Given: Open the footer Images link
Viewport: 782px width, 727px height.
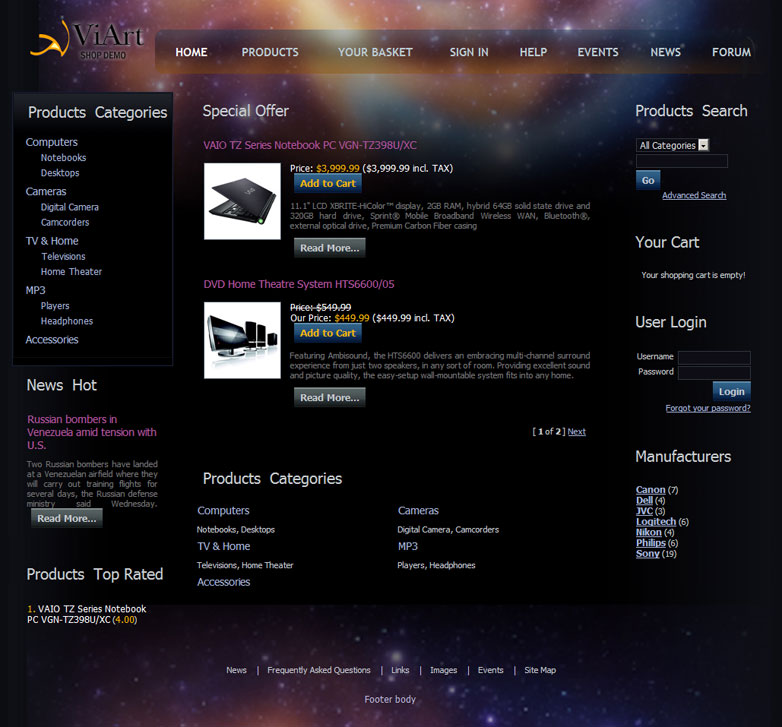Looking at the screenshot, I should click(x=443, y=670).
